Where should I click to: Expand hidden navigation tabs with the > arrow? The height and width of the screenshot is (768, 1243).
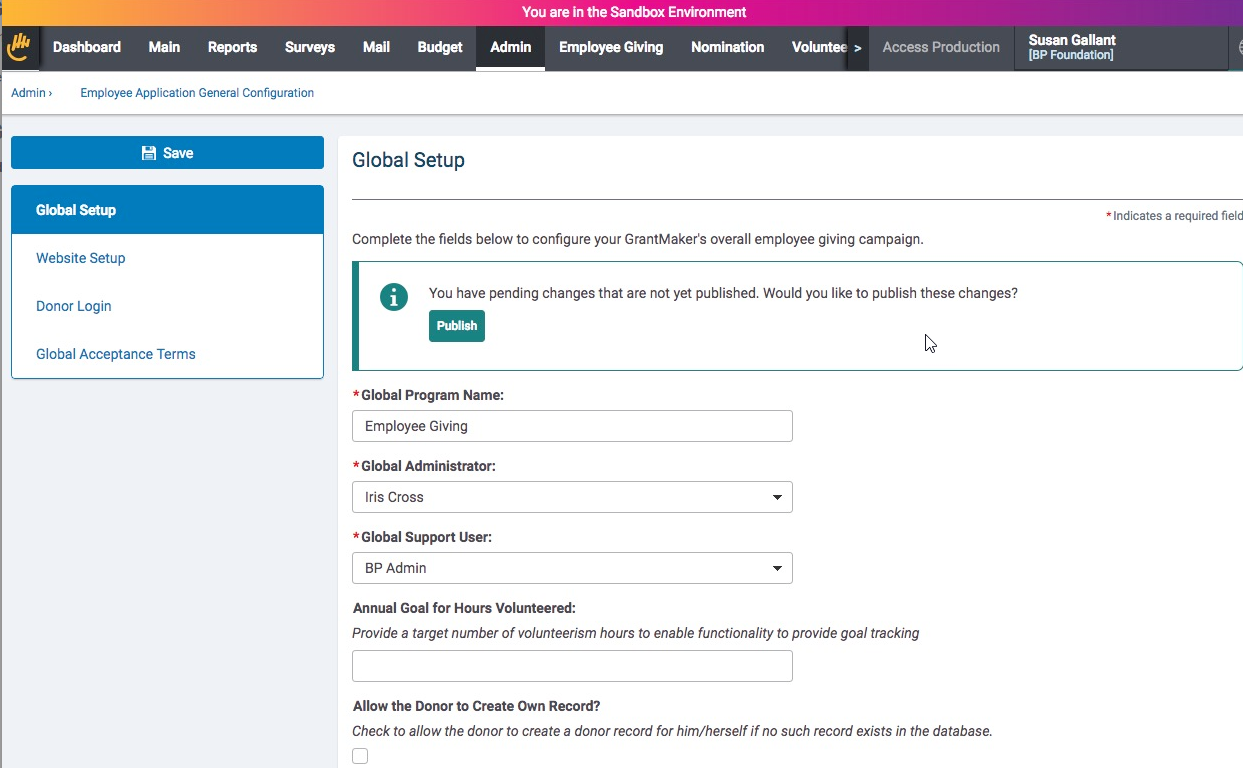coord(857,48)
